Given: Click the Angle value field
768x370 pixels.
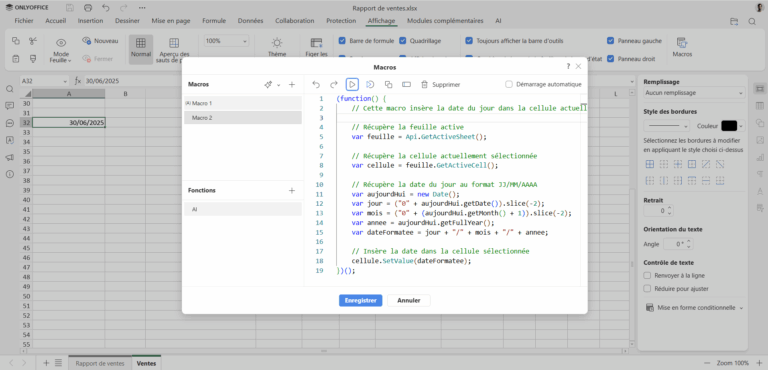Looking at the screenshot, I should (x=678, y=244).
